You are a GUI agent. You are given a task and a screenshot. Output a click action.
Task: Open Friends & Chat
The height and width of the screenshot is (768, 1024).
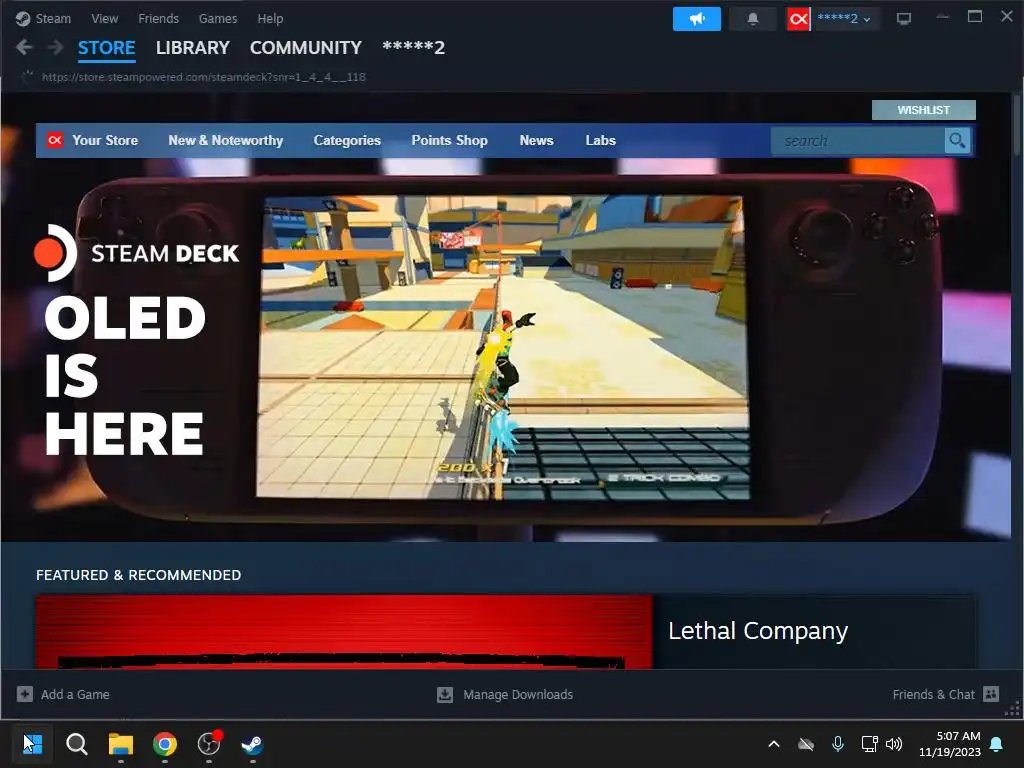coord(933,695)
